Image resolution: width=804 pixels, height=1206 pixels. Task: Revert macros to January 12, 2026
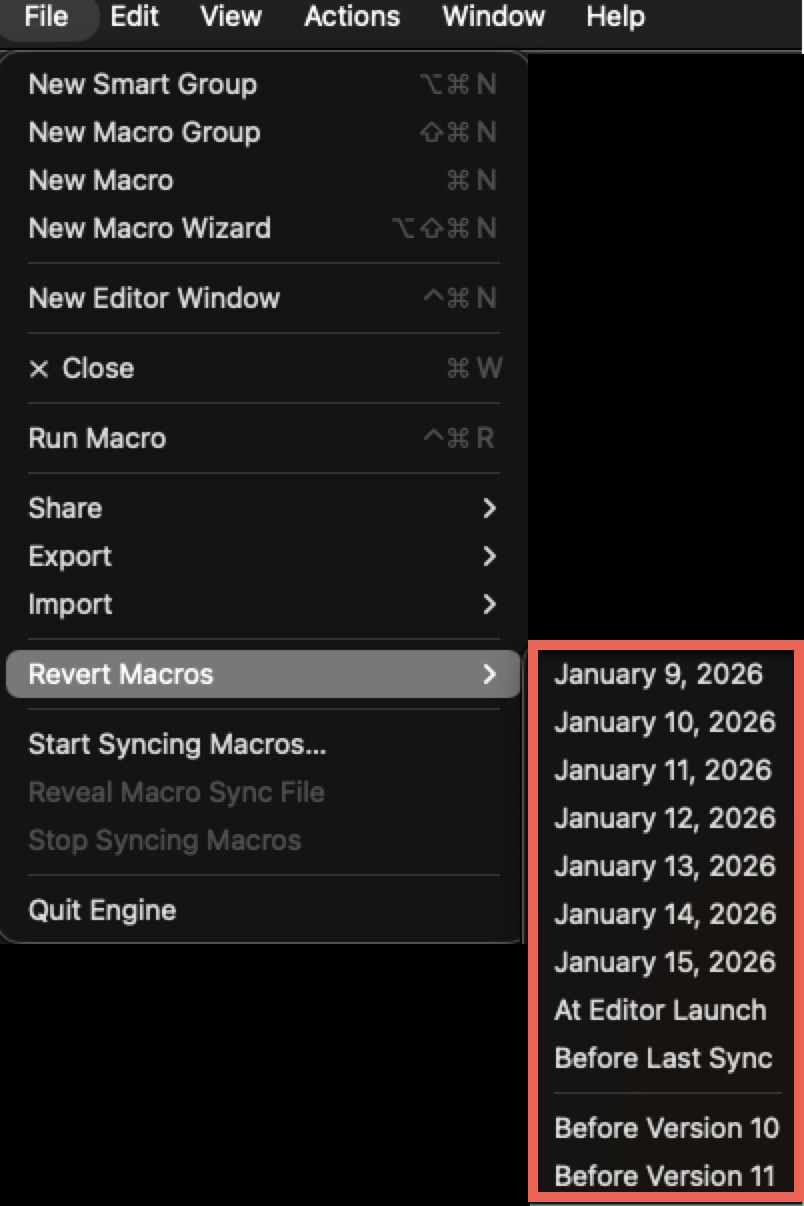click(x=665, y=818)
